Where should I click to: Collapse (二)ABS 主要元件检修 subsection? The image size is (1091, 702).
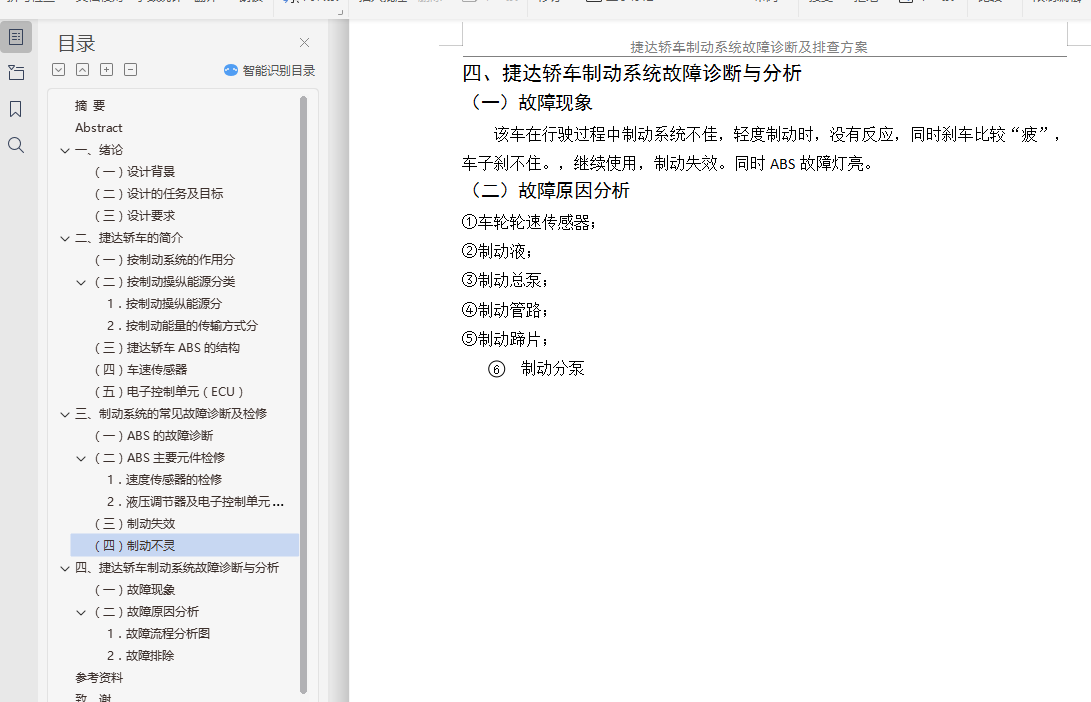81,458
